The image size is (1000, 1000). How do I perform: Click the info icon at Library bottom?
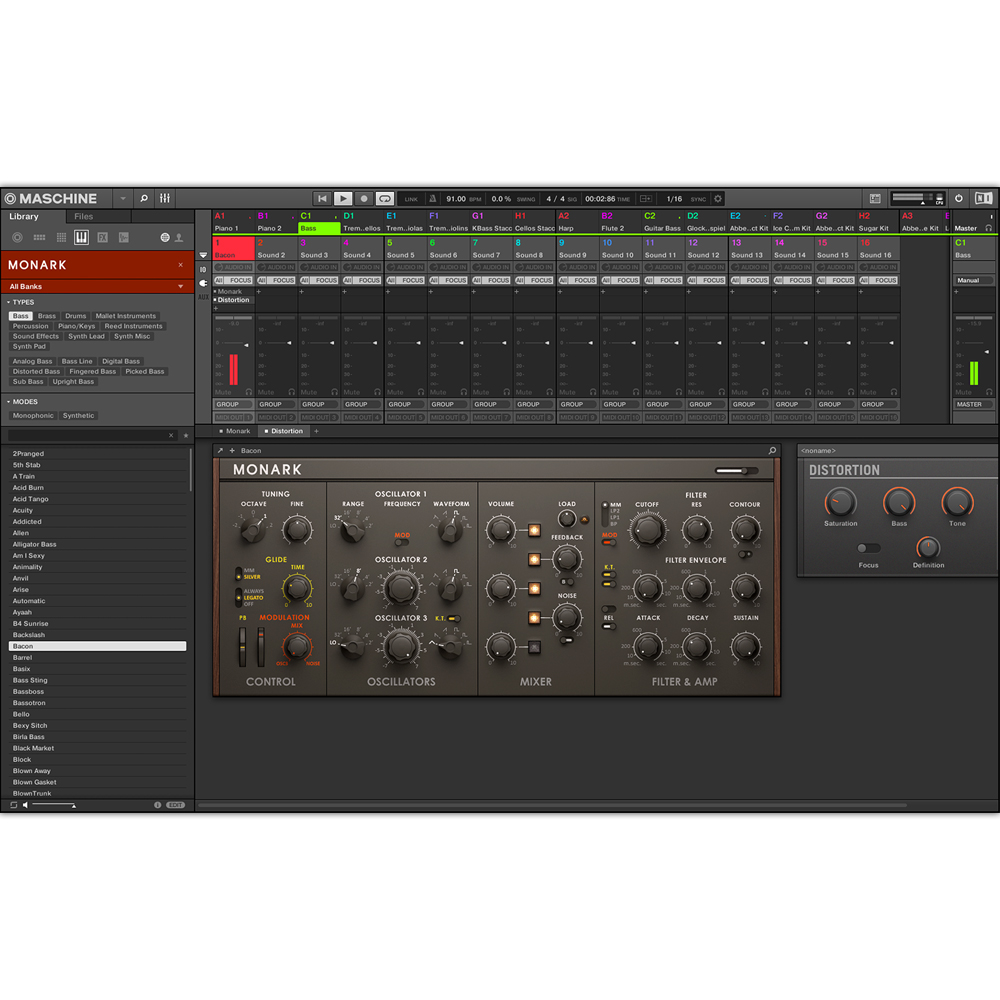158,805
